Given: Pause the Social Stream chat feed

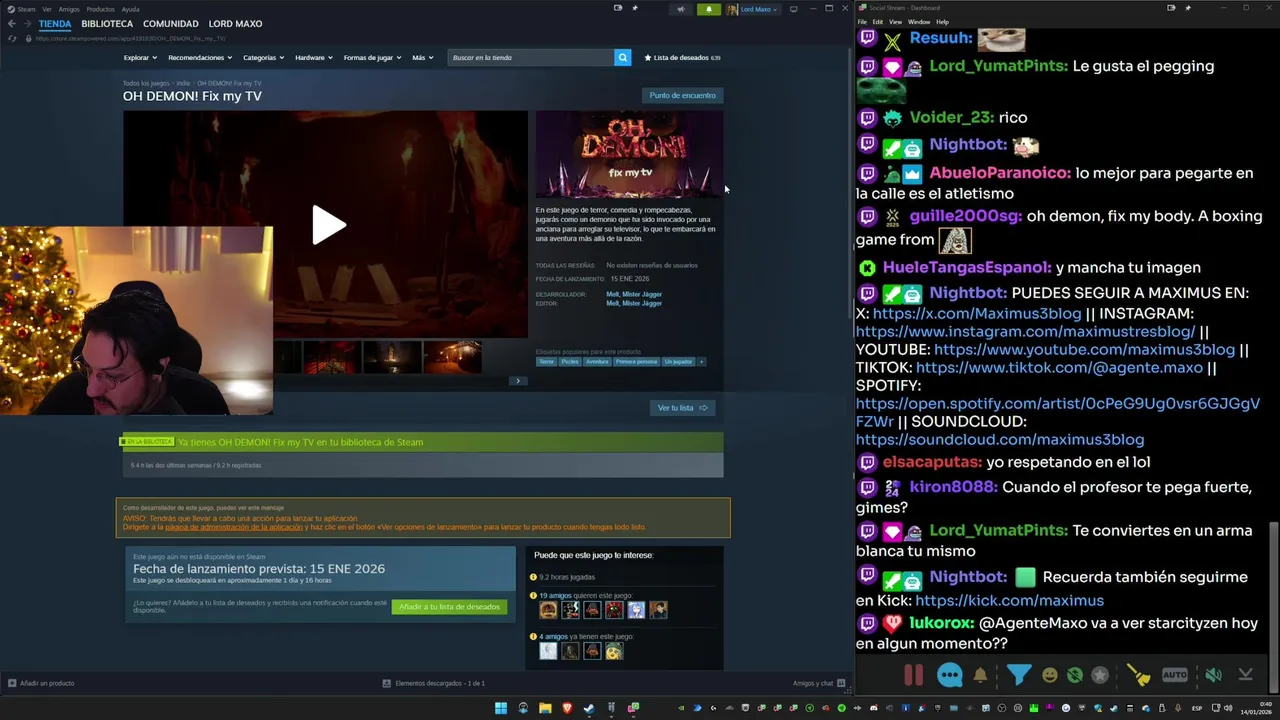Looking at the screenshot, I should [914, 675].
